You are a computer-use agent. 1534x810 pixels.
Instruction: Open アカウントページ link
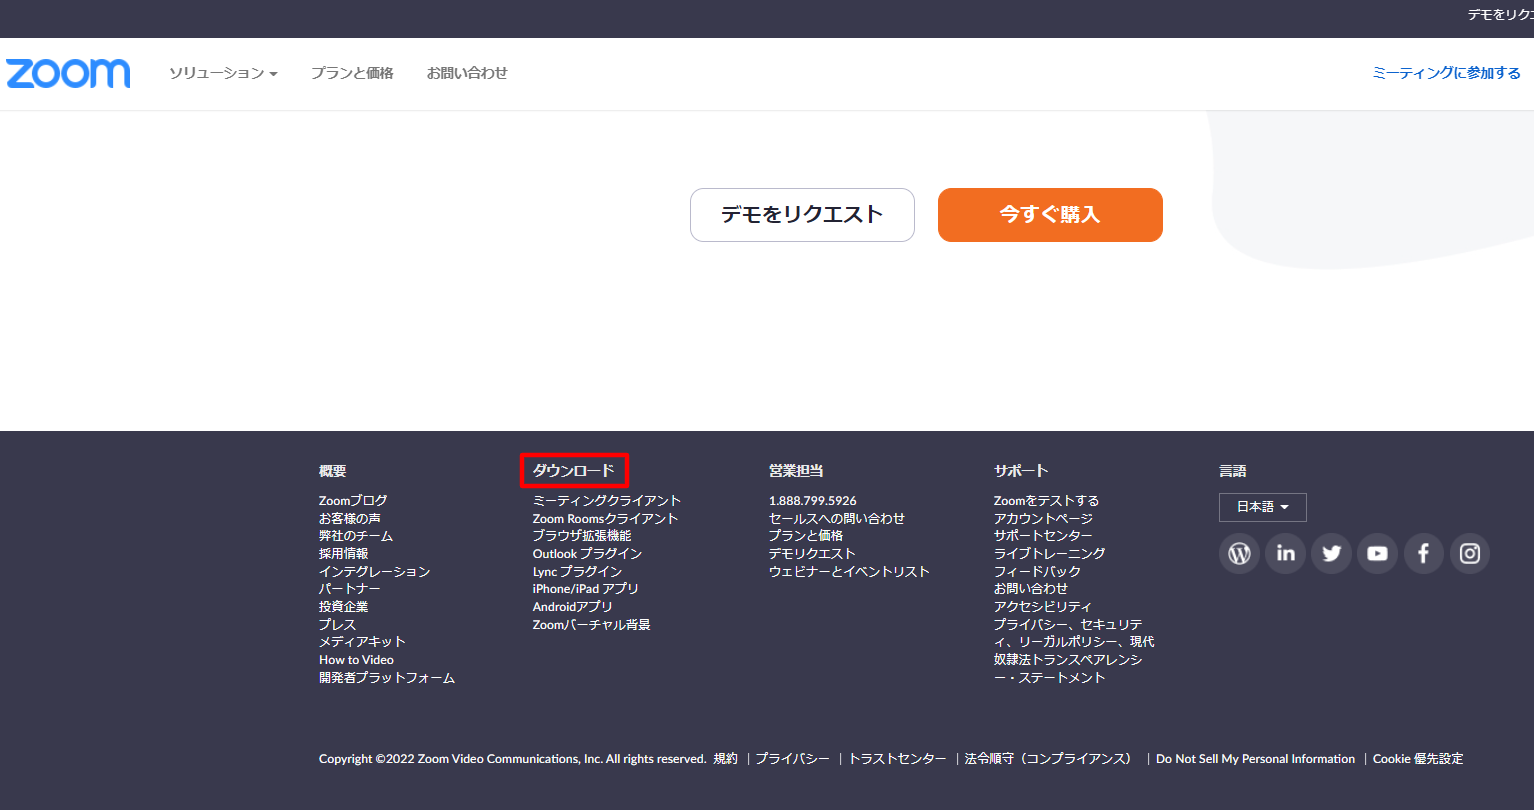[1044, 519]
